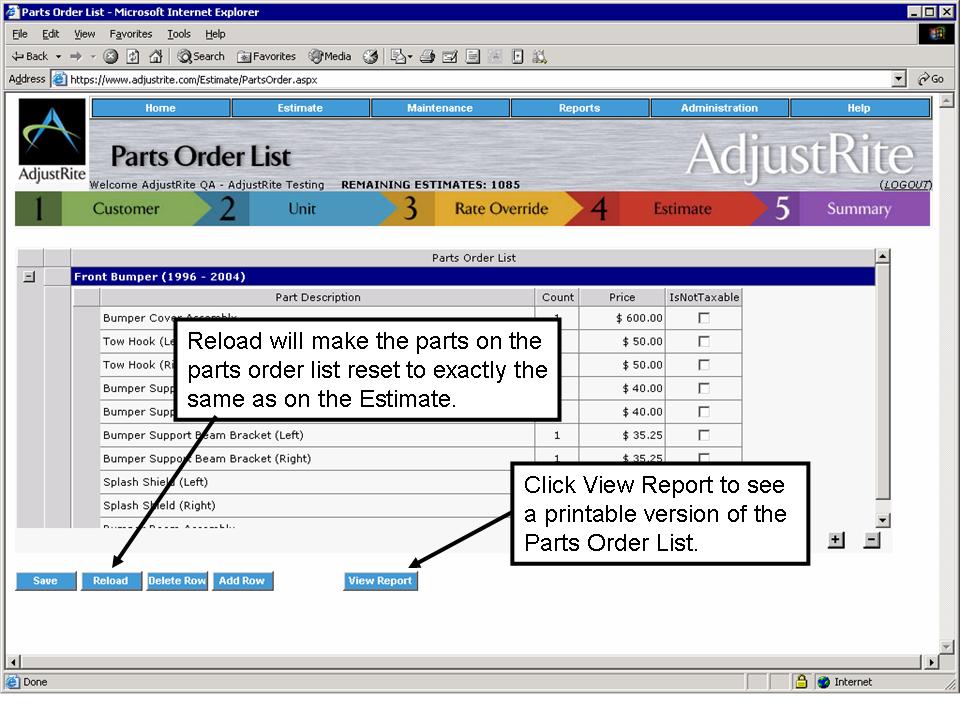Screen dimensions: 960x720
Task: Print the page using the printer icon
Action: [427, 56]
